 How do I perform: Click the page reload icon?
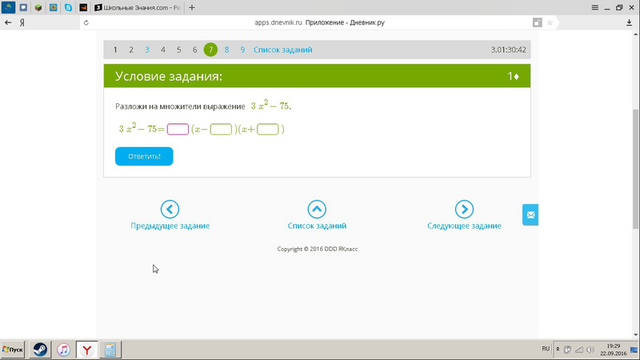click(x=86, y=23)
